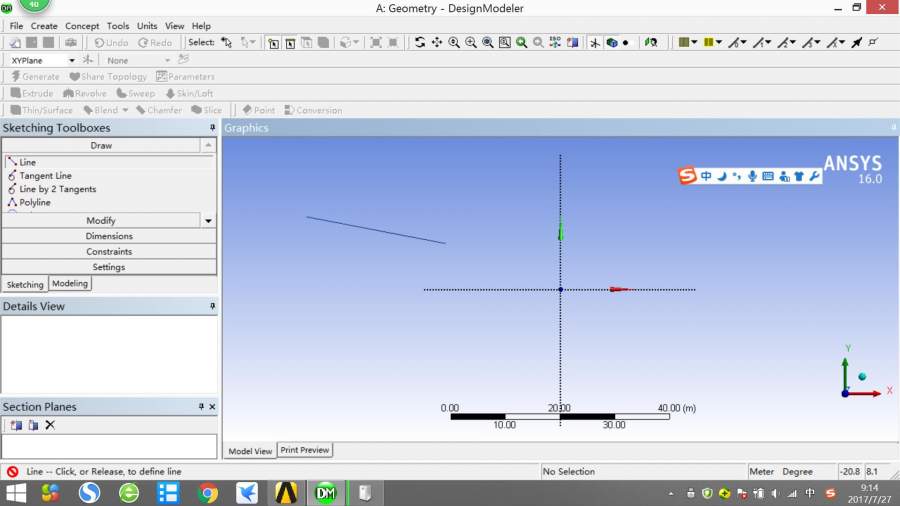Select the Pan view tool
The height and width of the screenshot is (506, 900).
(x=437, y=42)
